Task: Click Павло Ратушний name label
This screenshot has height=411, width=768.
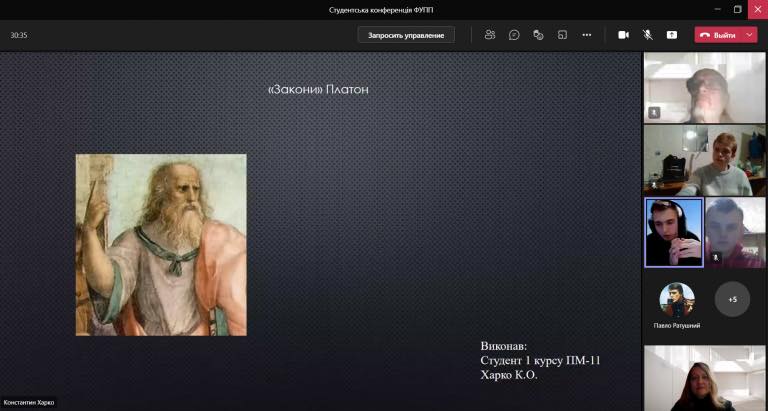Action: [x=677, y=325]
